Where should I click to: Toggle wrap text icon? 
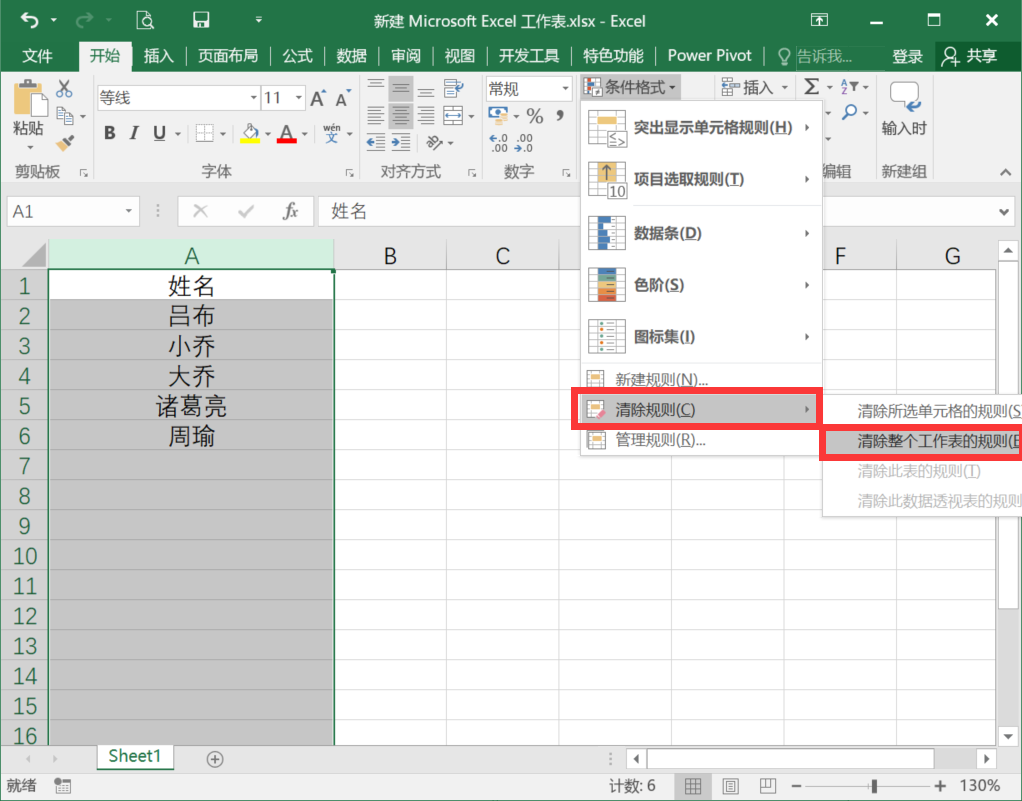click(453, 88)
